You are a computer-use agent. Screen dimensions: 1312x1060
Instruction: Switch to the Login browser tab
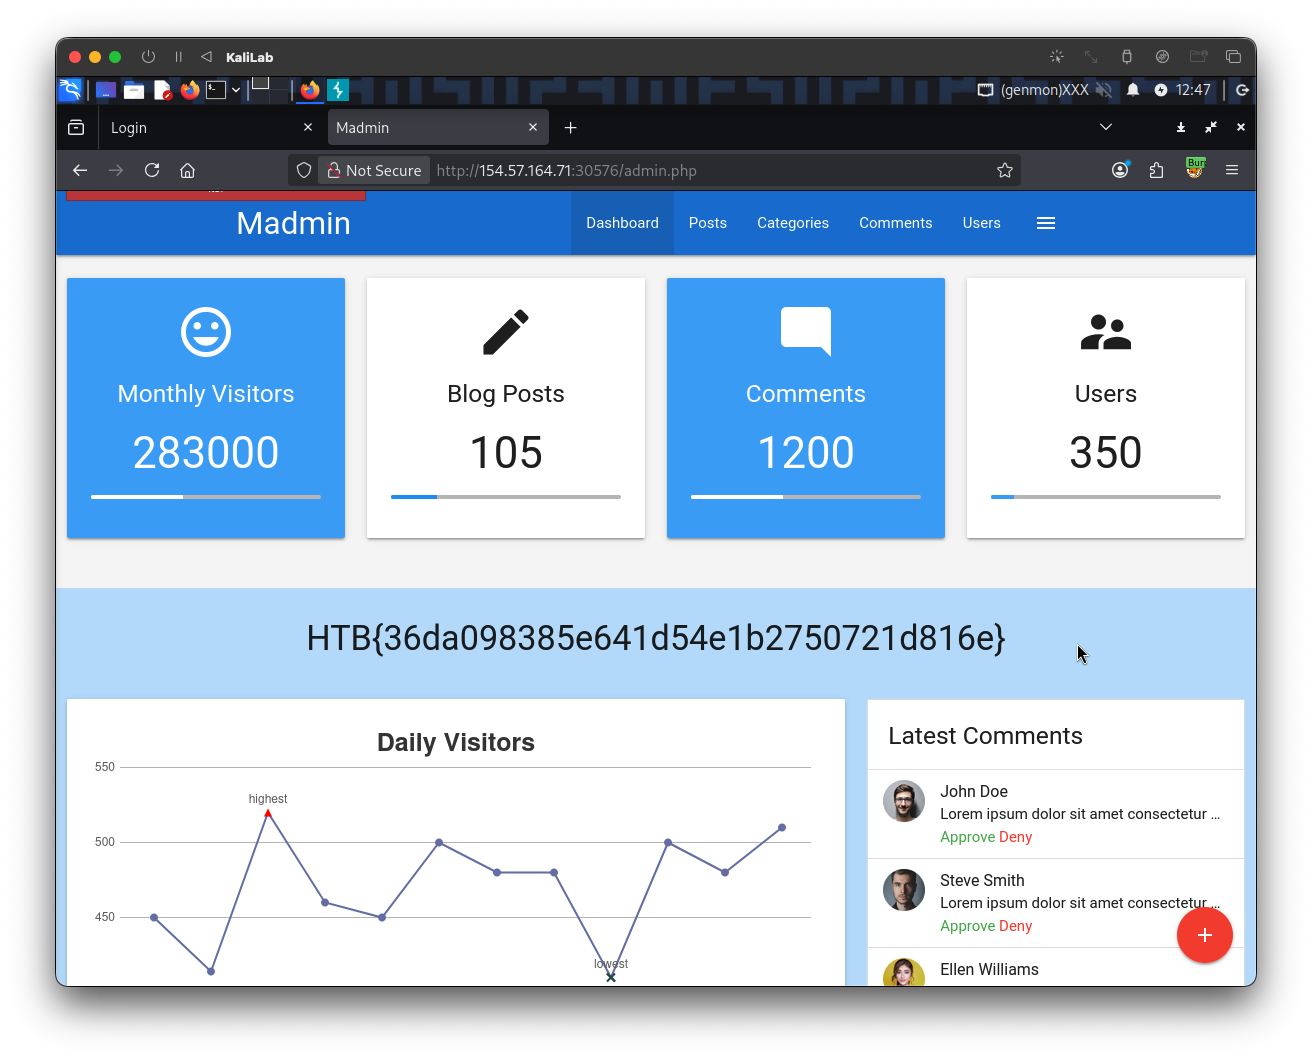200,128
